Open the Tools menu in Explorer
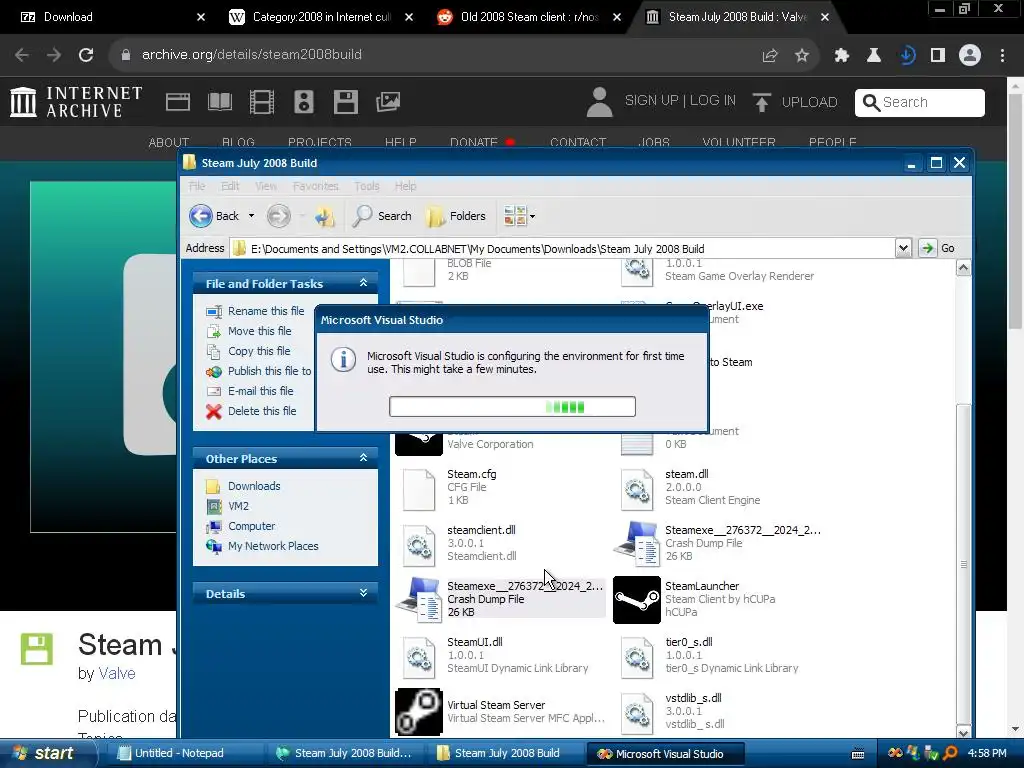Screen dimensions: 1024x768 coord(366,186)
